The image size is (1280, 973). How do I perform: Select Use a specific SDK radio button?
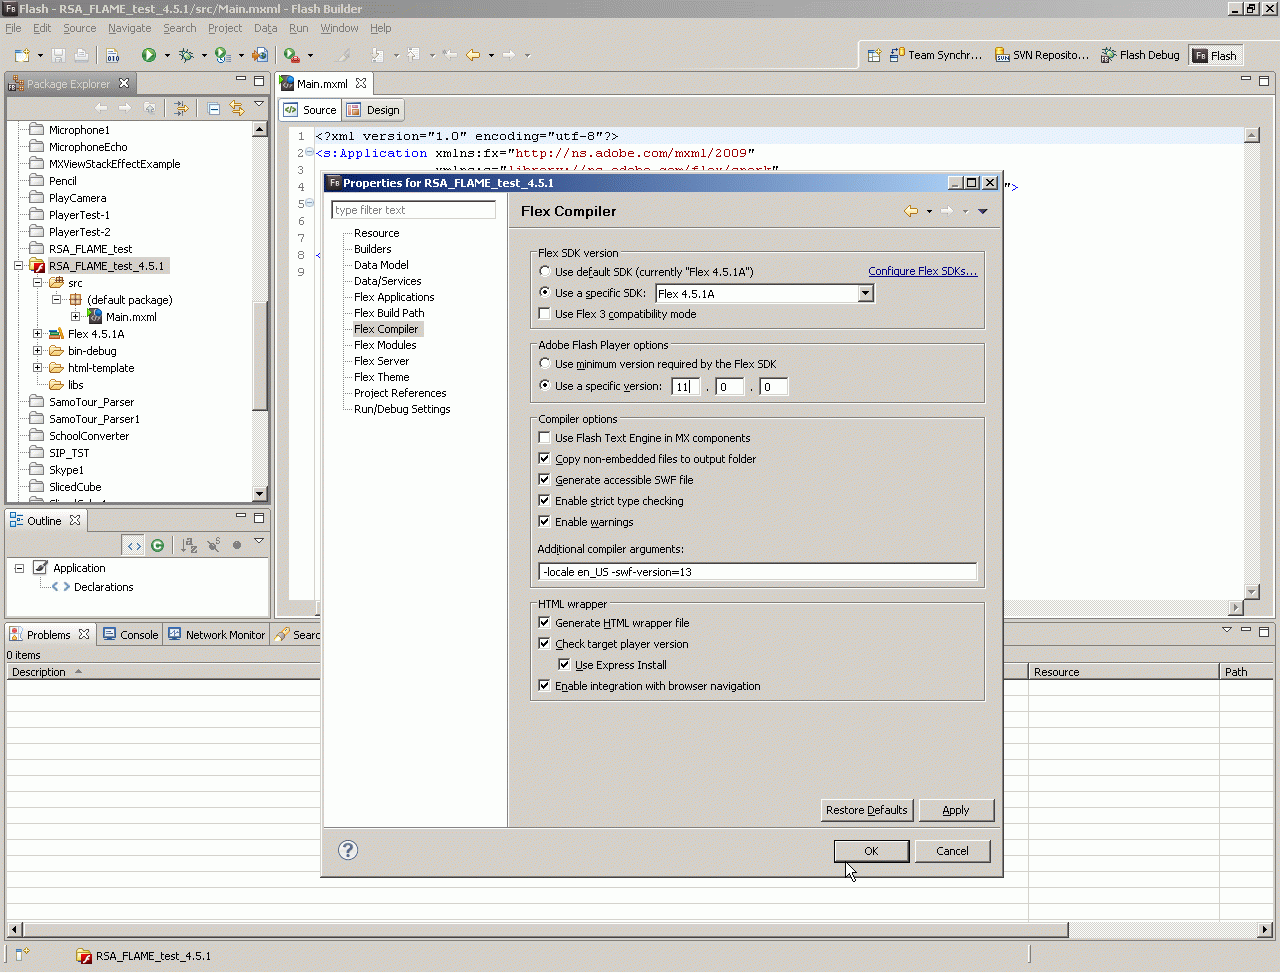tap(545, 293)
